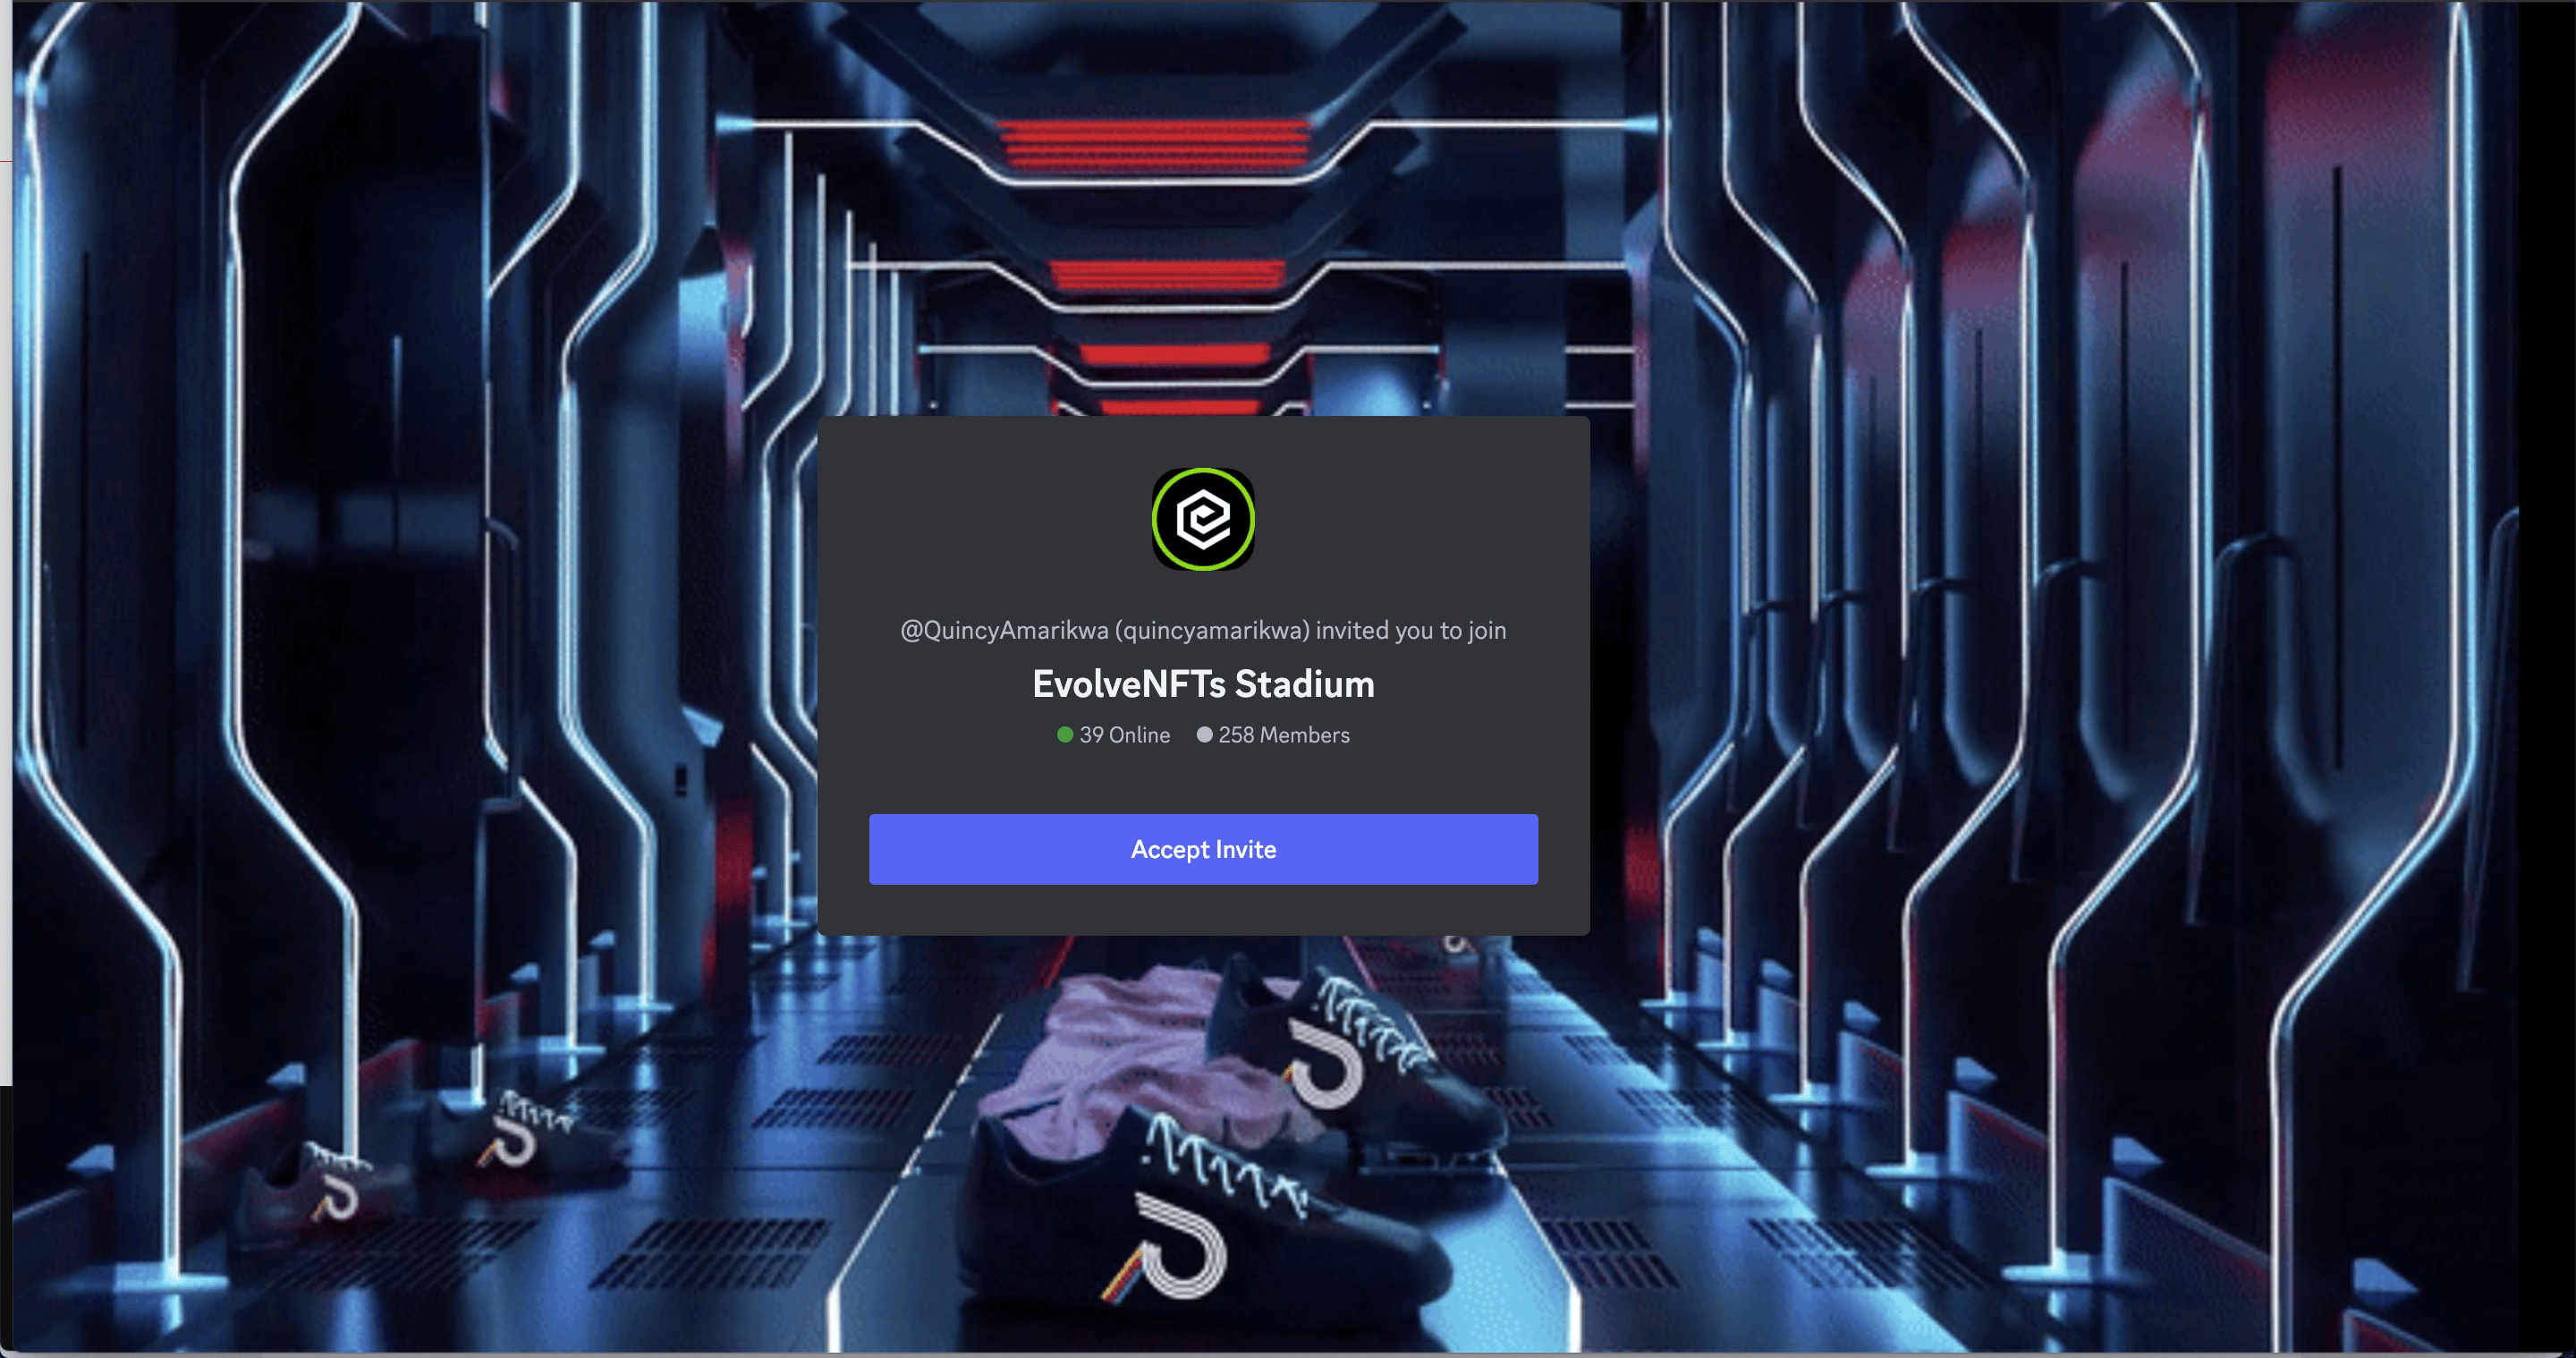The image size is (2576, 1358).
Task: Click the green online status dot
Action: coord(1065,735)
